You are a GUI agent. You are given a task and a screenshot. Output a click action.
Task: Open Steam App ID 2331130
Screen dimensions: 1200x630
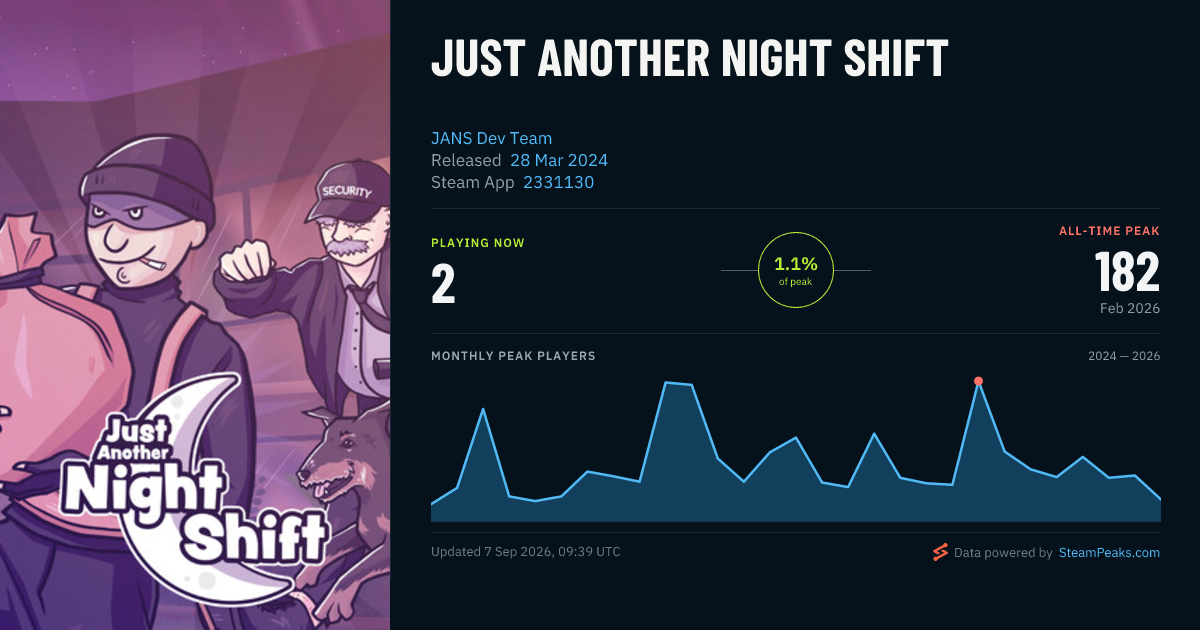tap(558, 182)
